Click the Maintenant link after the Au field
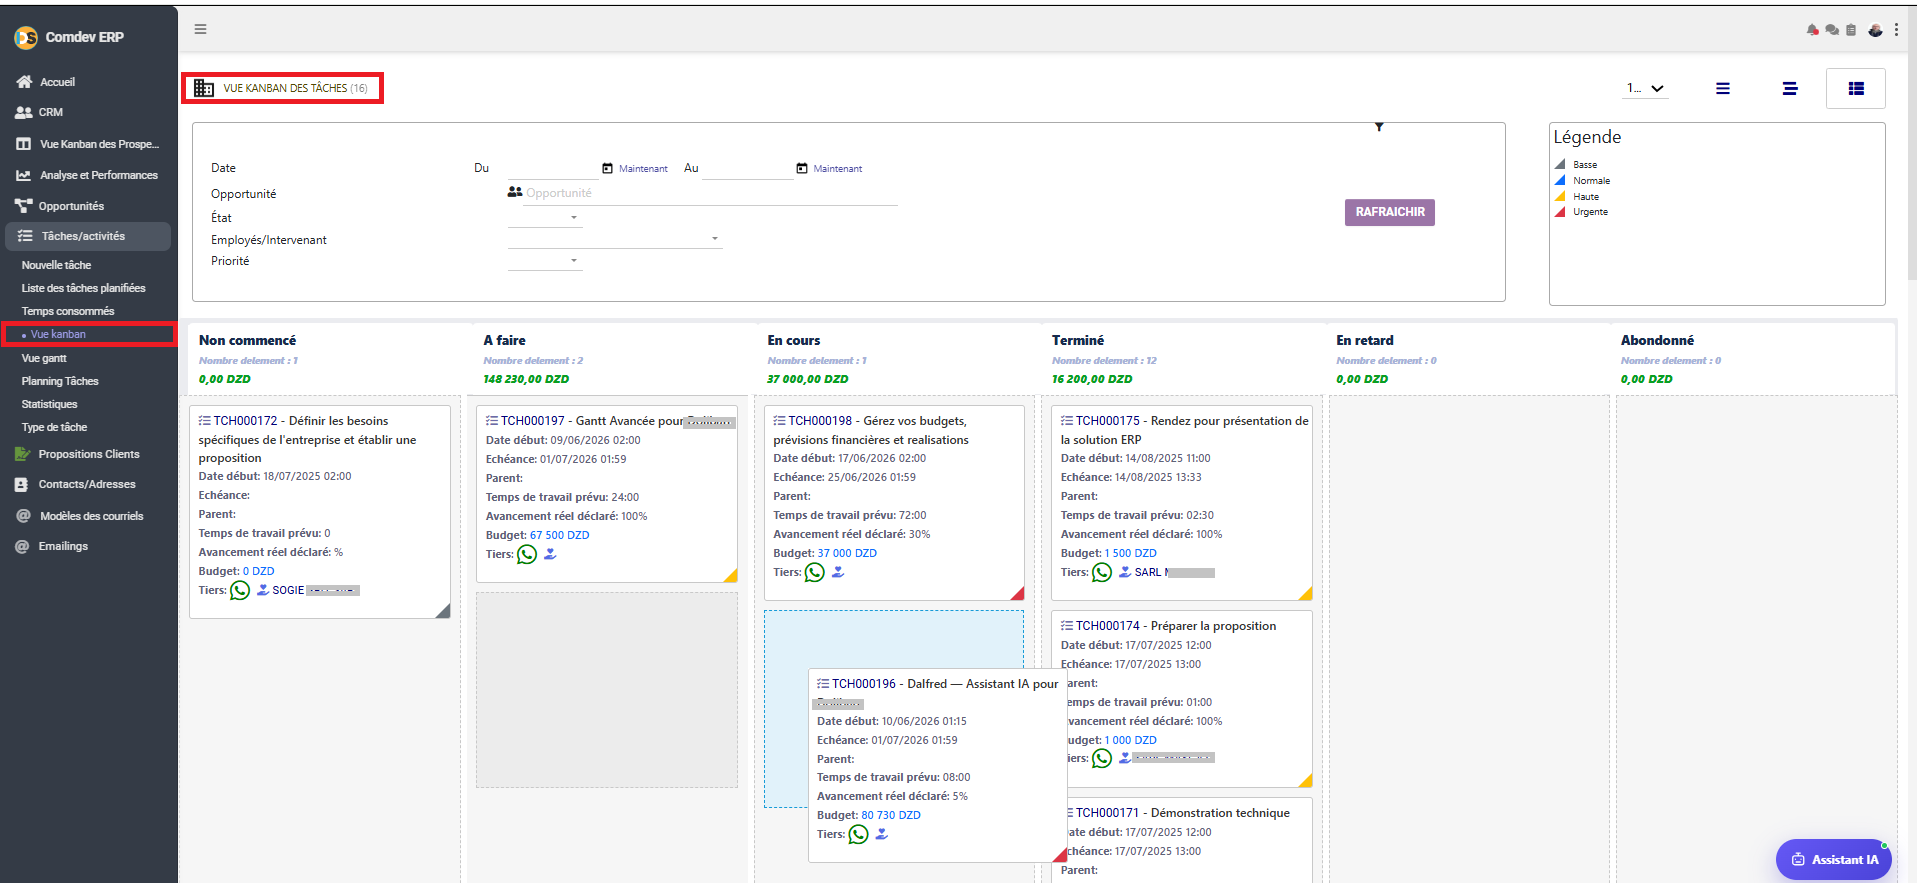The height and width of the screenshot is (883, 1917). tap(838, 169)
